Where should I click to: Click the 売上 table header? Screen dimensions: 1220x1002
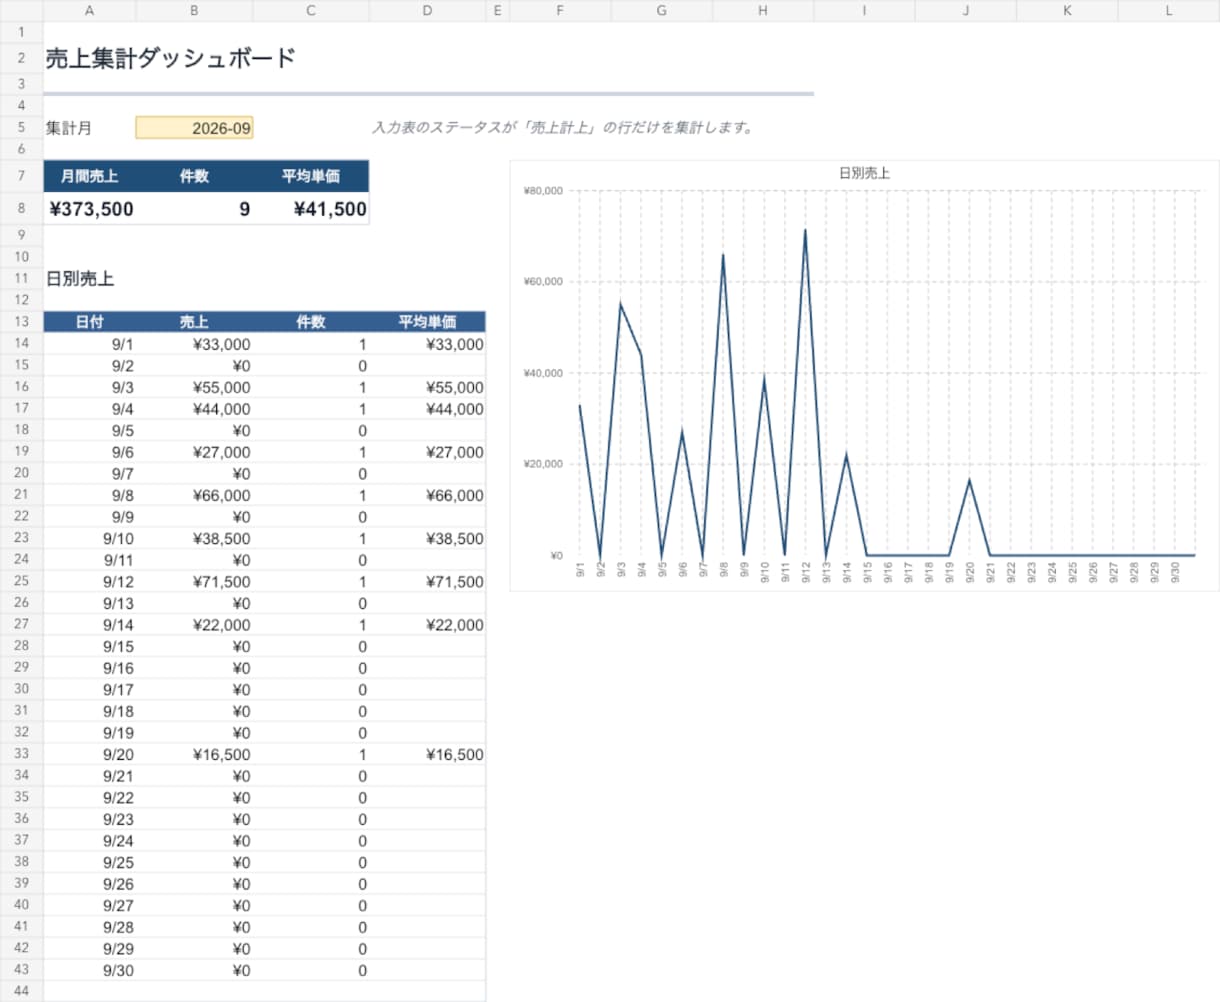[194, 322]
